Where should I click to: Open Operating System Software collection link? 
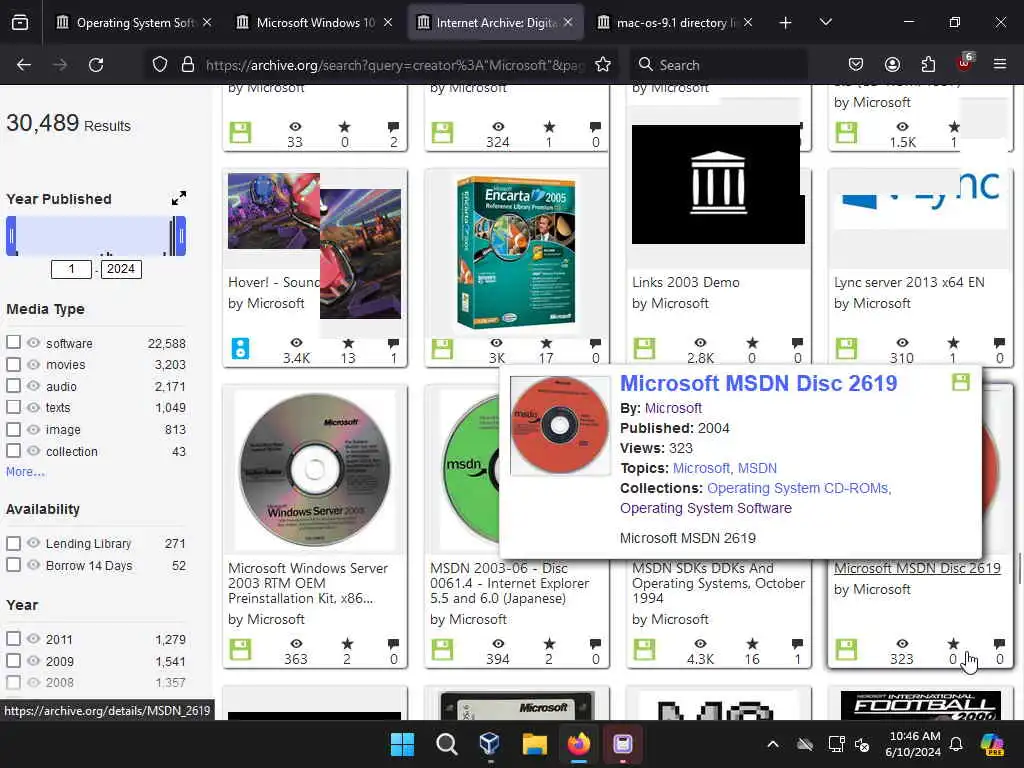pyautogui.click(x=705, y=508)
